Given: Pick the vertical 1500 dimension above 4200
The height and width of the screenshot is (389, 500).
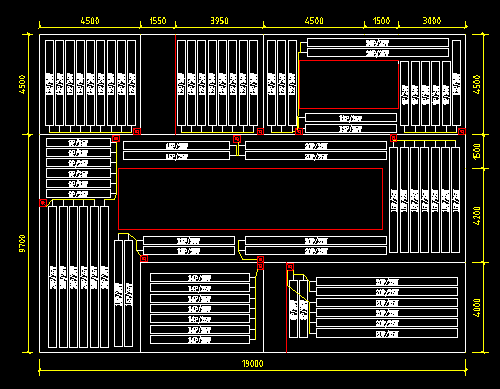Looking at the screenshot, I should click(x=477, y=151).
